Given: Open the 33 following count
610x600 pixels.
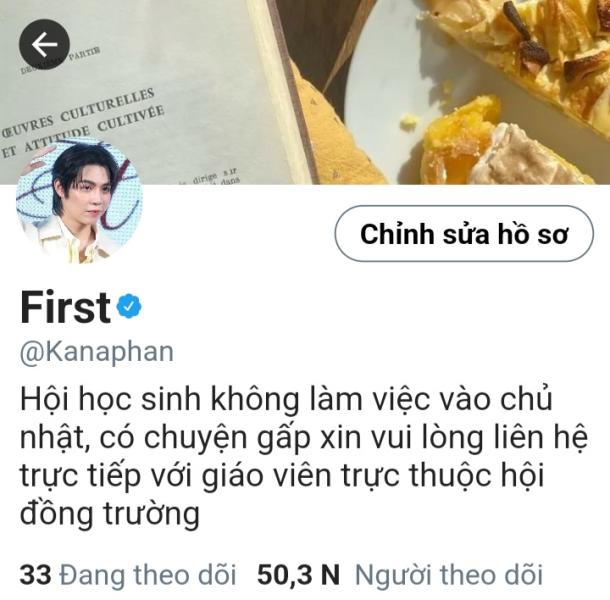Looking at the screenshot, I should [35, 575].
